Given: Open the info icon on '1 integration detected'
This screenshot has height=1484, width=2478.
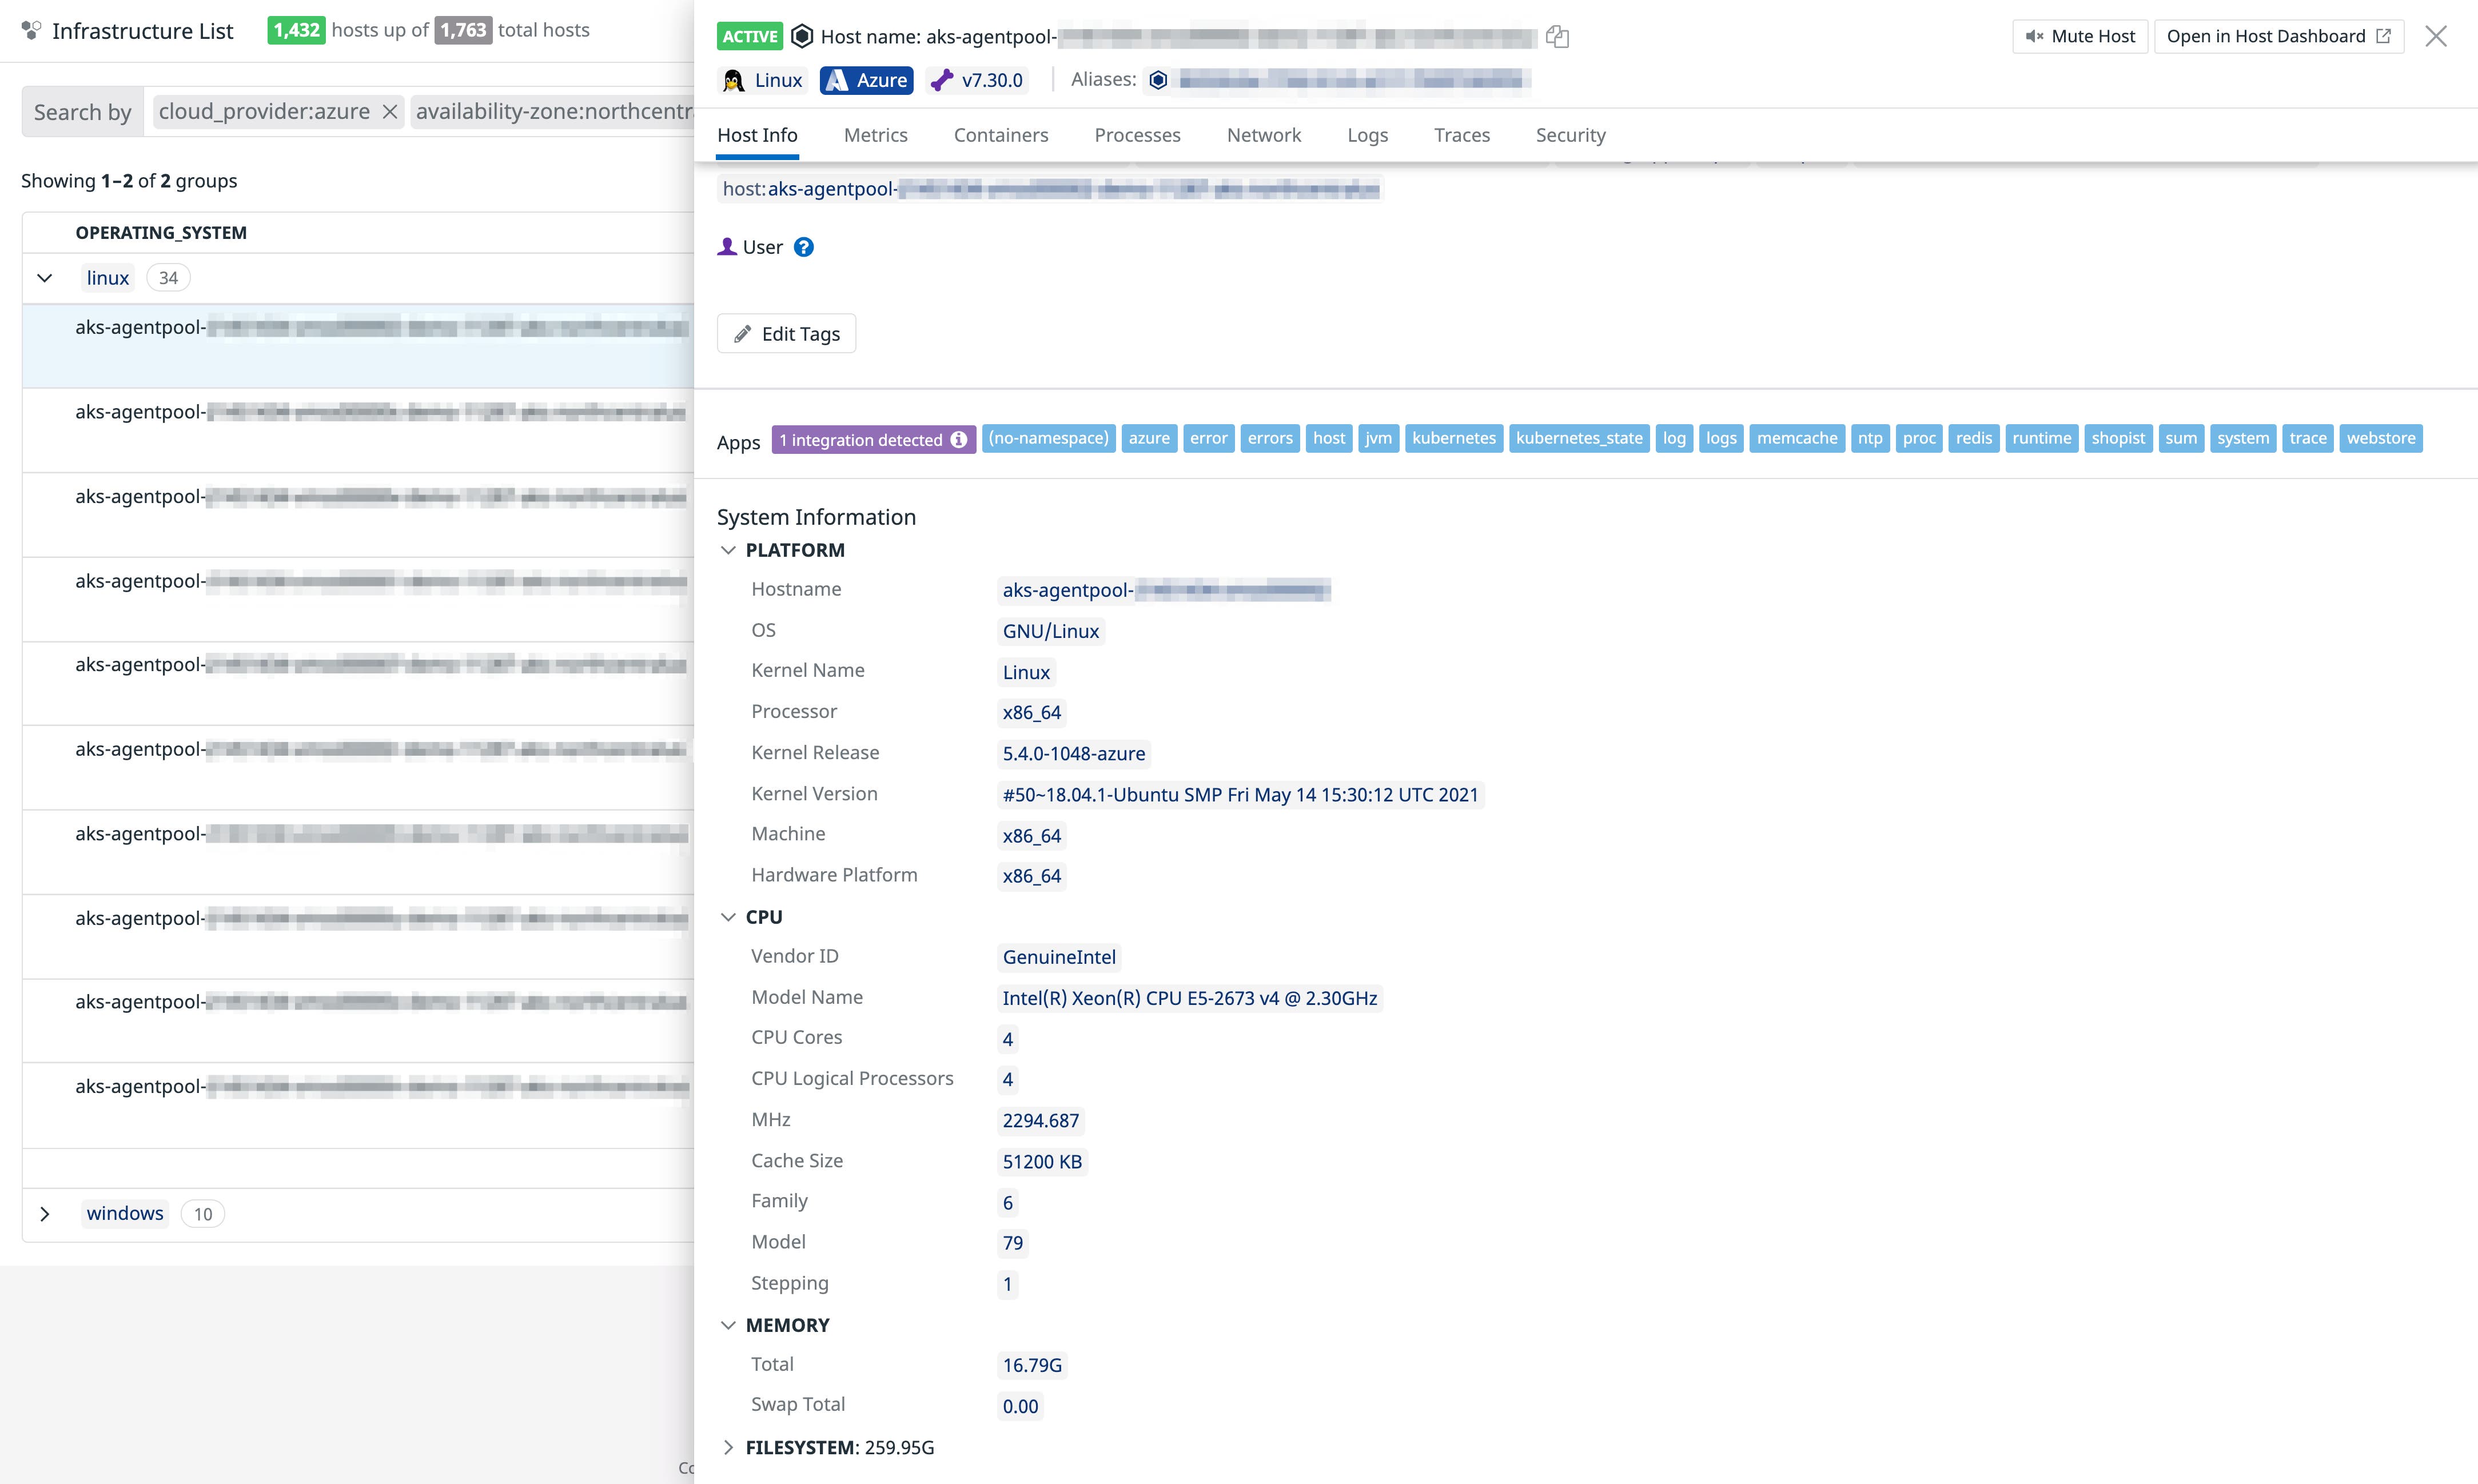Looking at the screenshot, I should [x=958, y=440].
